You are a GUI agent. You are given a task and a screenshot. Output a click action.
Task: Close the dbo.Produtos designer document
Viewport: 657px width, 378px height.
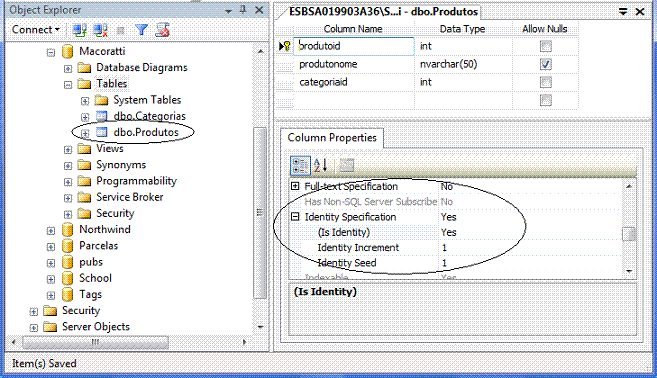(640, 12)
